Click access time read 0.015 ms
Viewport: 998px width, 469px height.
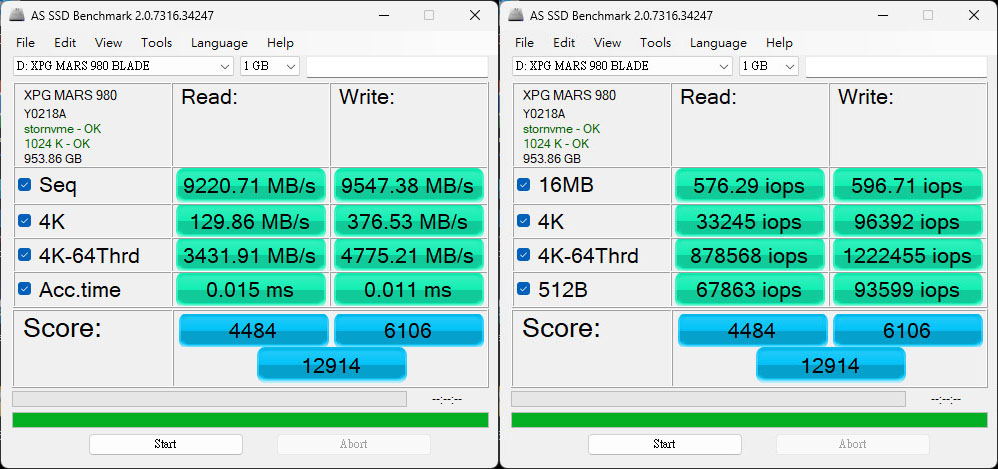pyautogui.click(x=250, y=290)
